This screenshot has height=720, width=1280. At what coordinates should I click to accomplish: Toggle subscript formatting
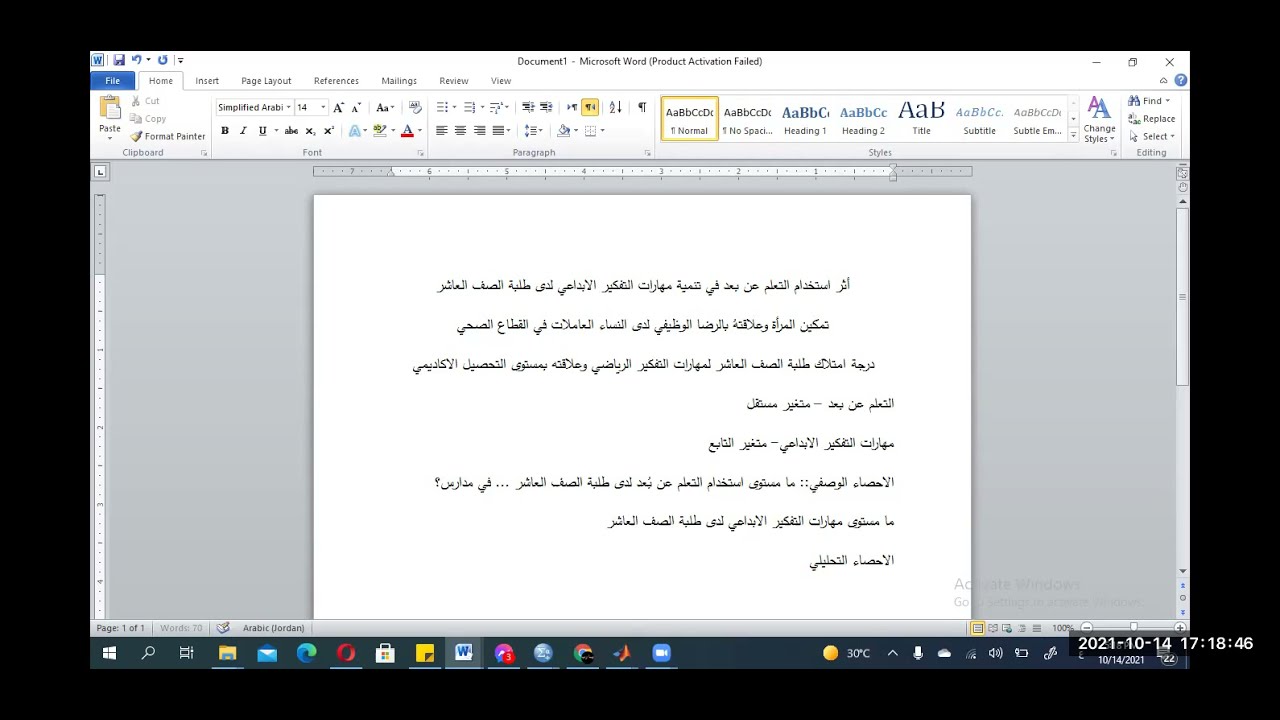(310, 131)
